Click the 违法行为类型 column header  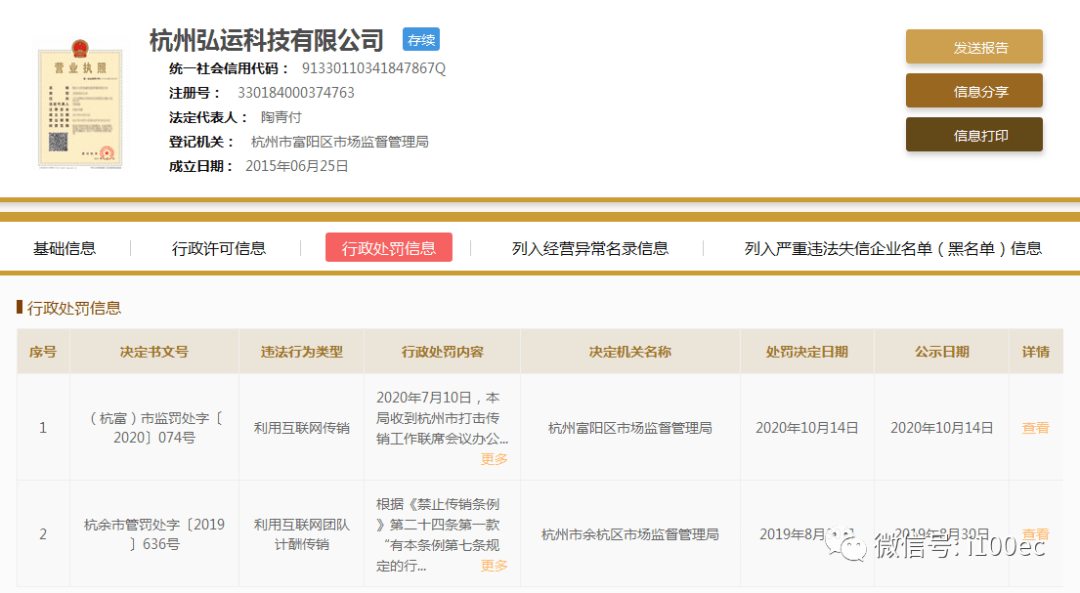click(301, 352)
